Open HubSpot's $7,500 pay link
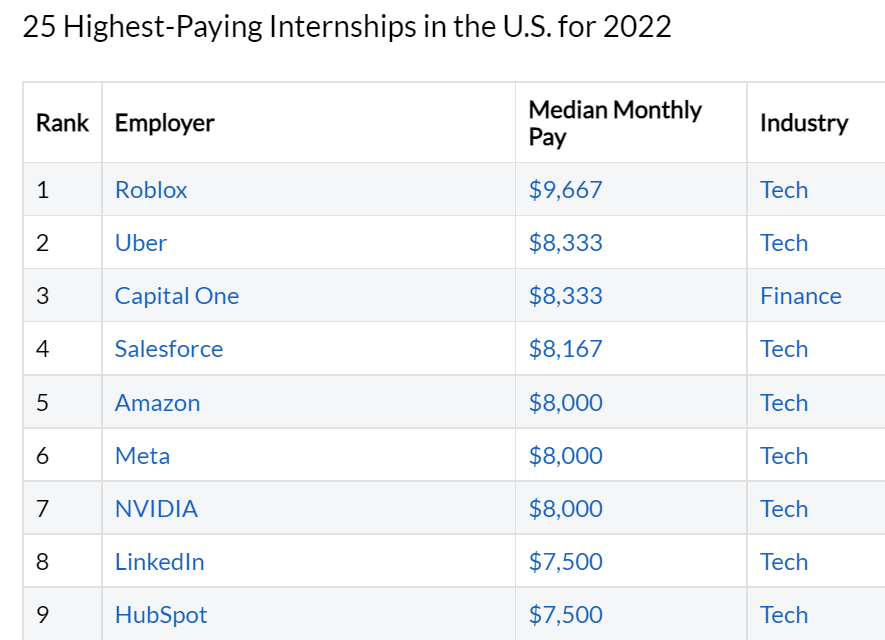This screenshot has height=640, width=885. click(x=565, y=615)
